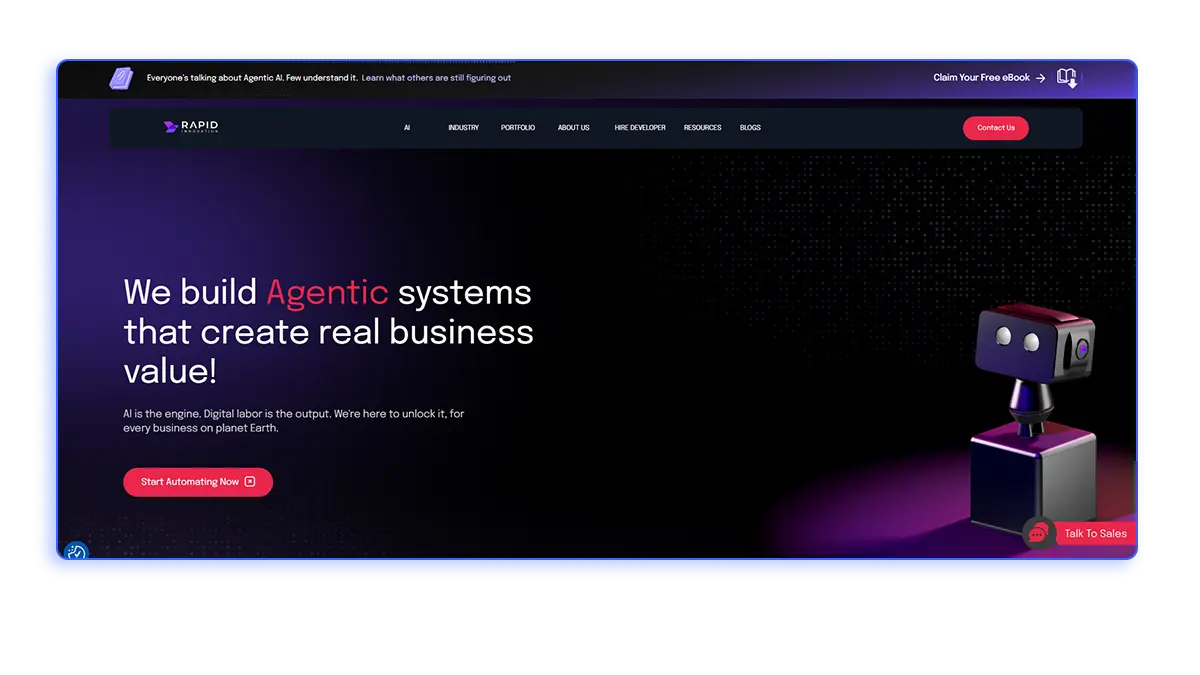Click the Claim Your Free eBook link
Screen dimensions: 1200x675
[x=981, y=78]
